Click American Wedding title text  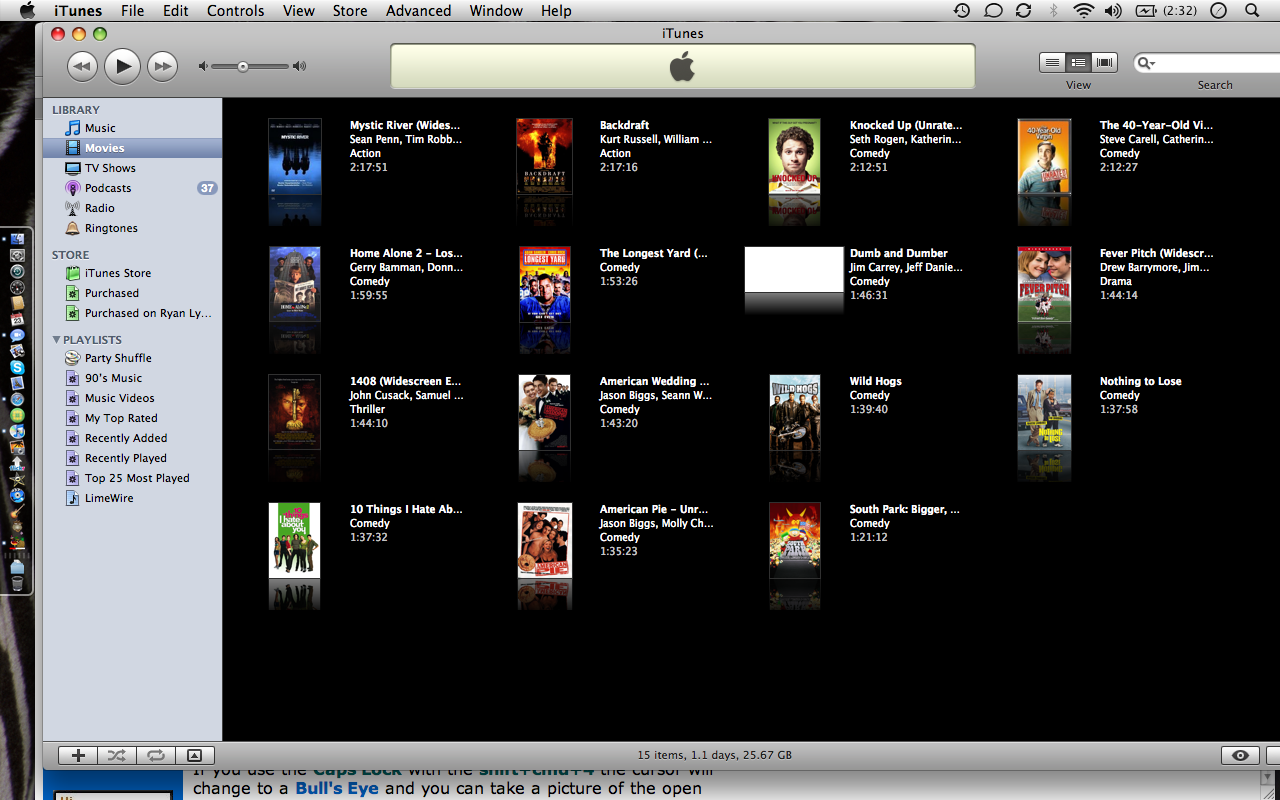click(x=654, y=381)
